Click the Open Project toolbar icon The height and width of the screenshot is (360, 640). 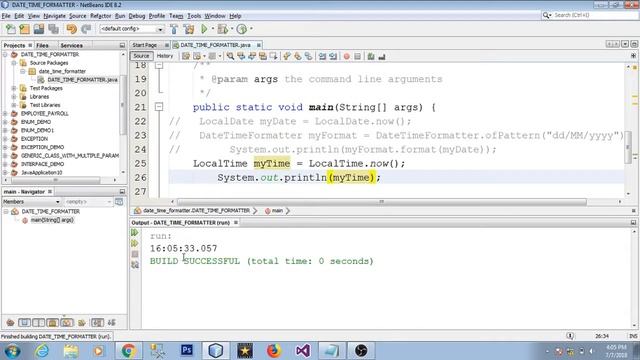pyautogui.click(x=39, y=29)
